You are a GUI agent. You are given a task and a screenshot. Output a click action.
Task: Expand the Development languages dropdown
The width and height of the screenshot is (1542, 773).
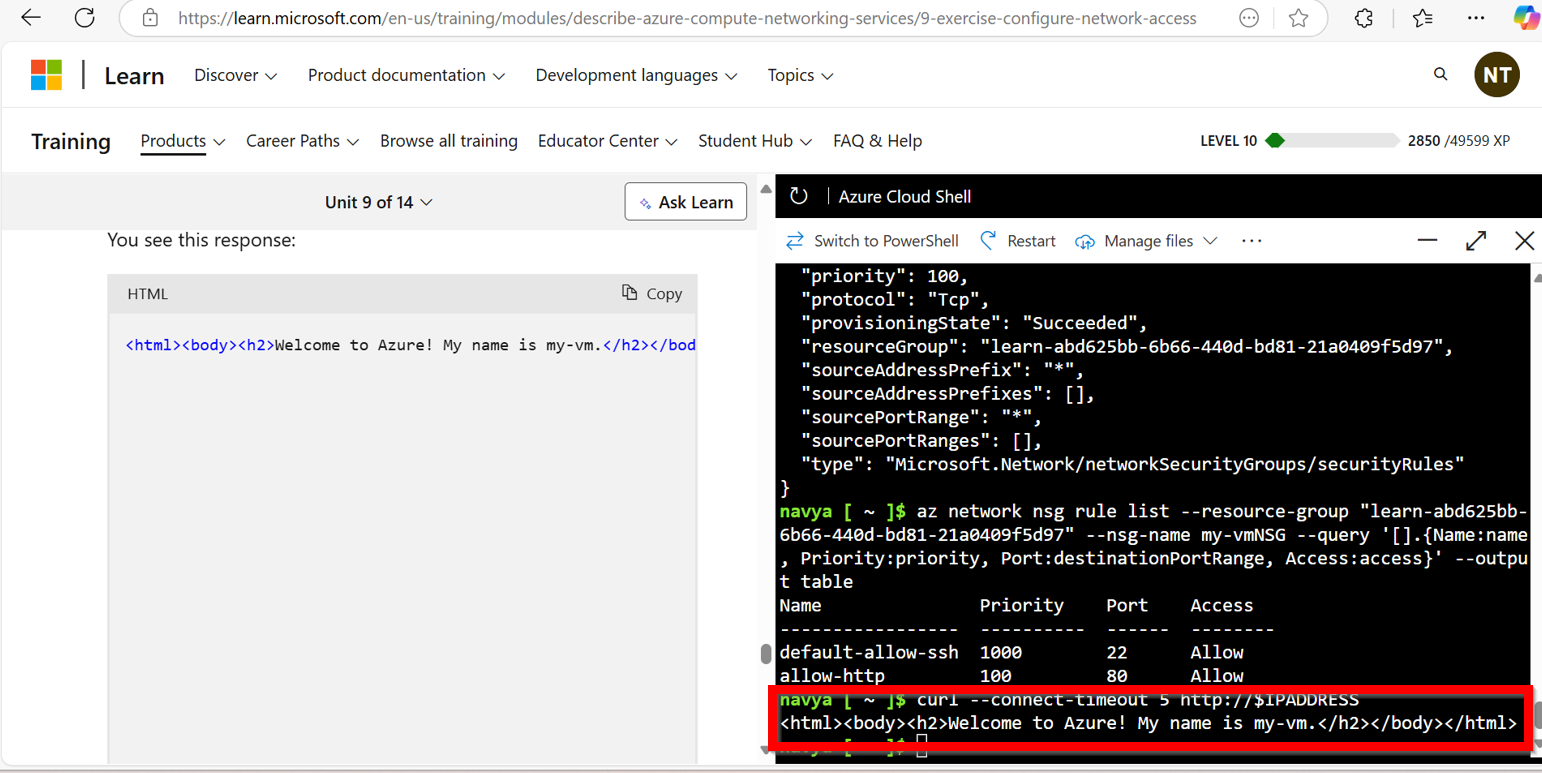[636, 75]
